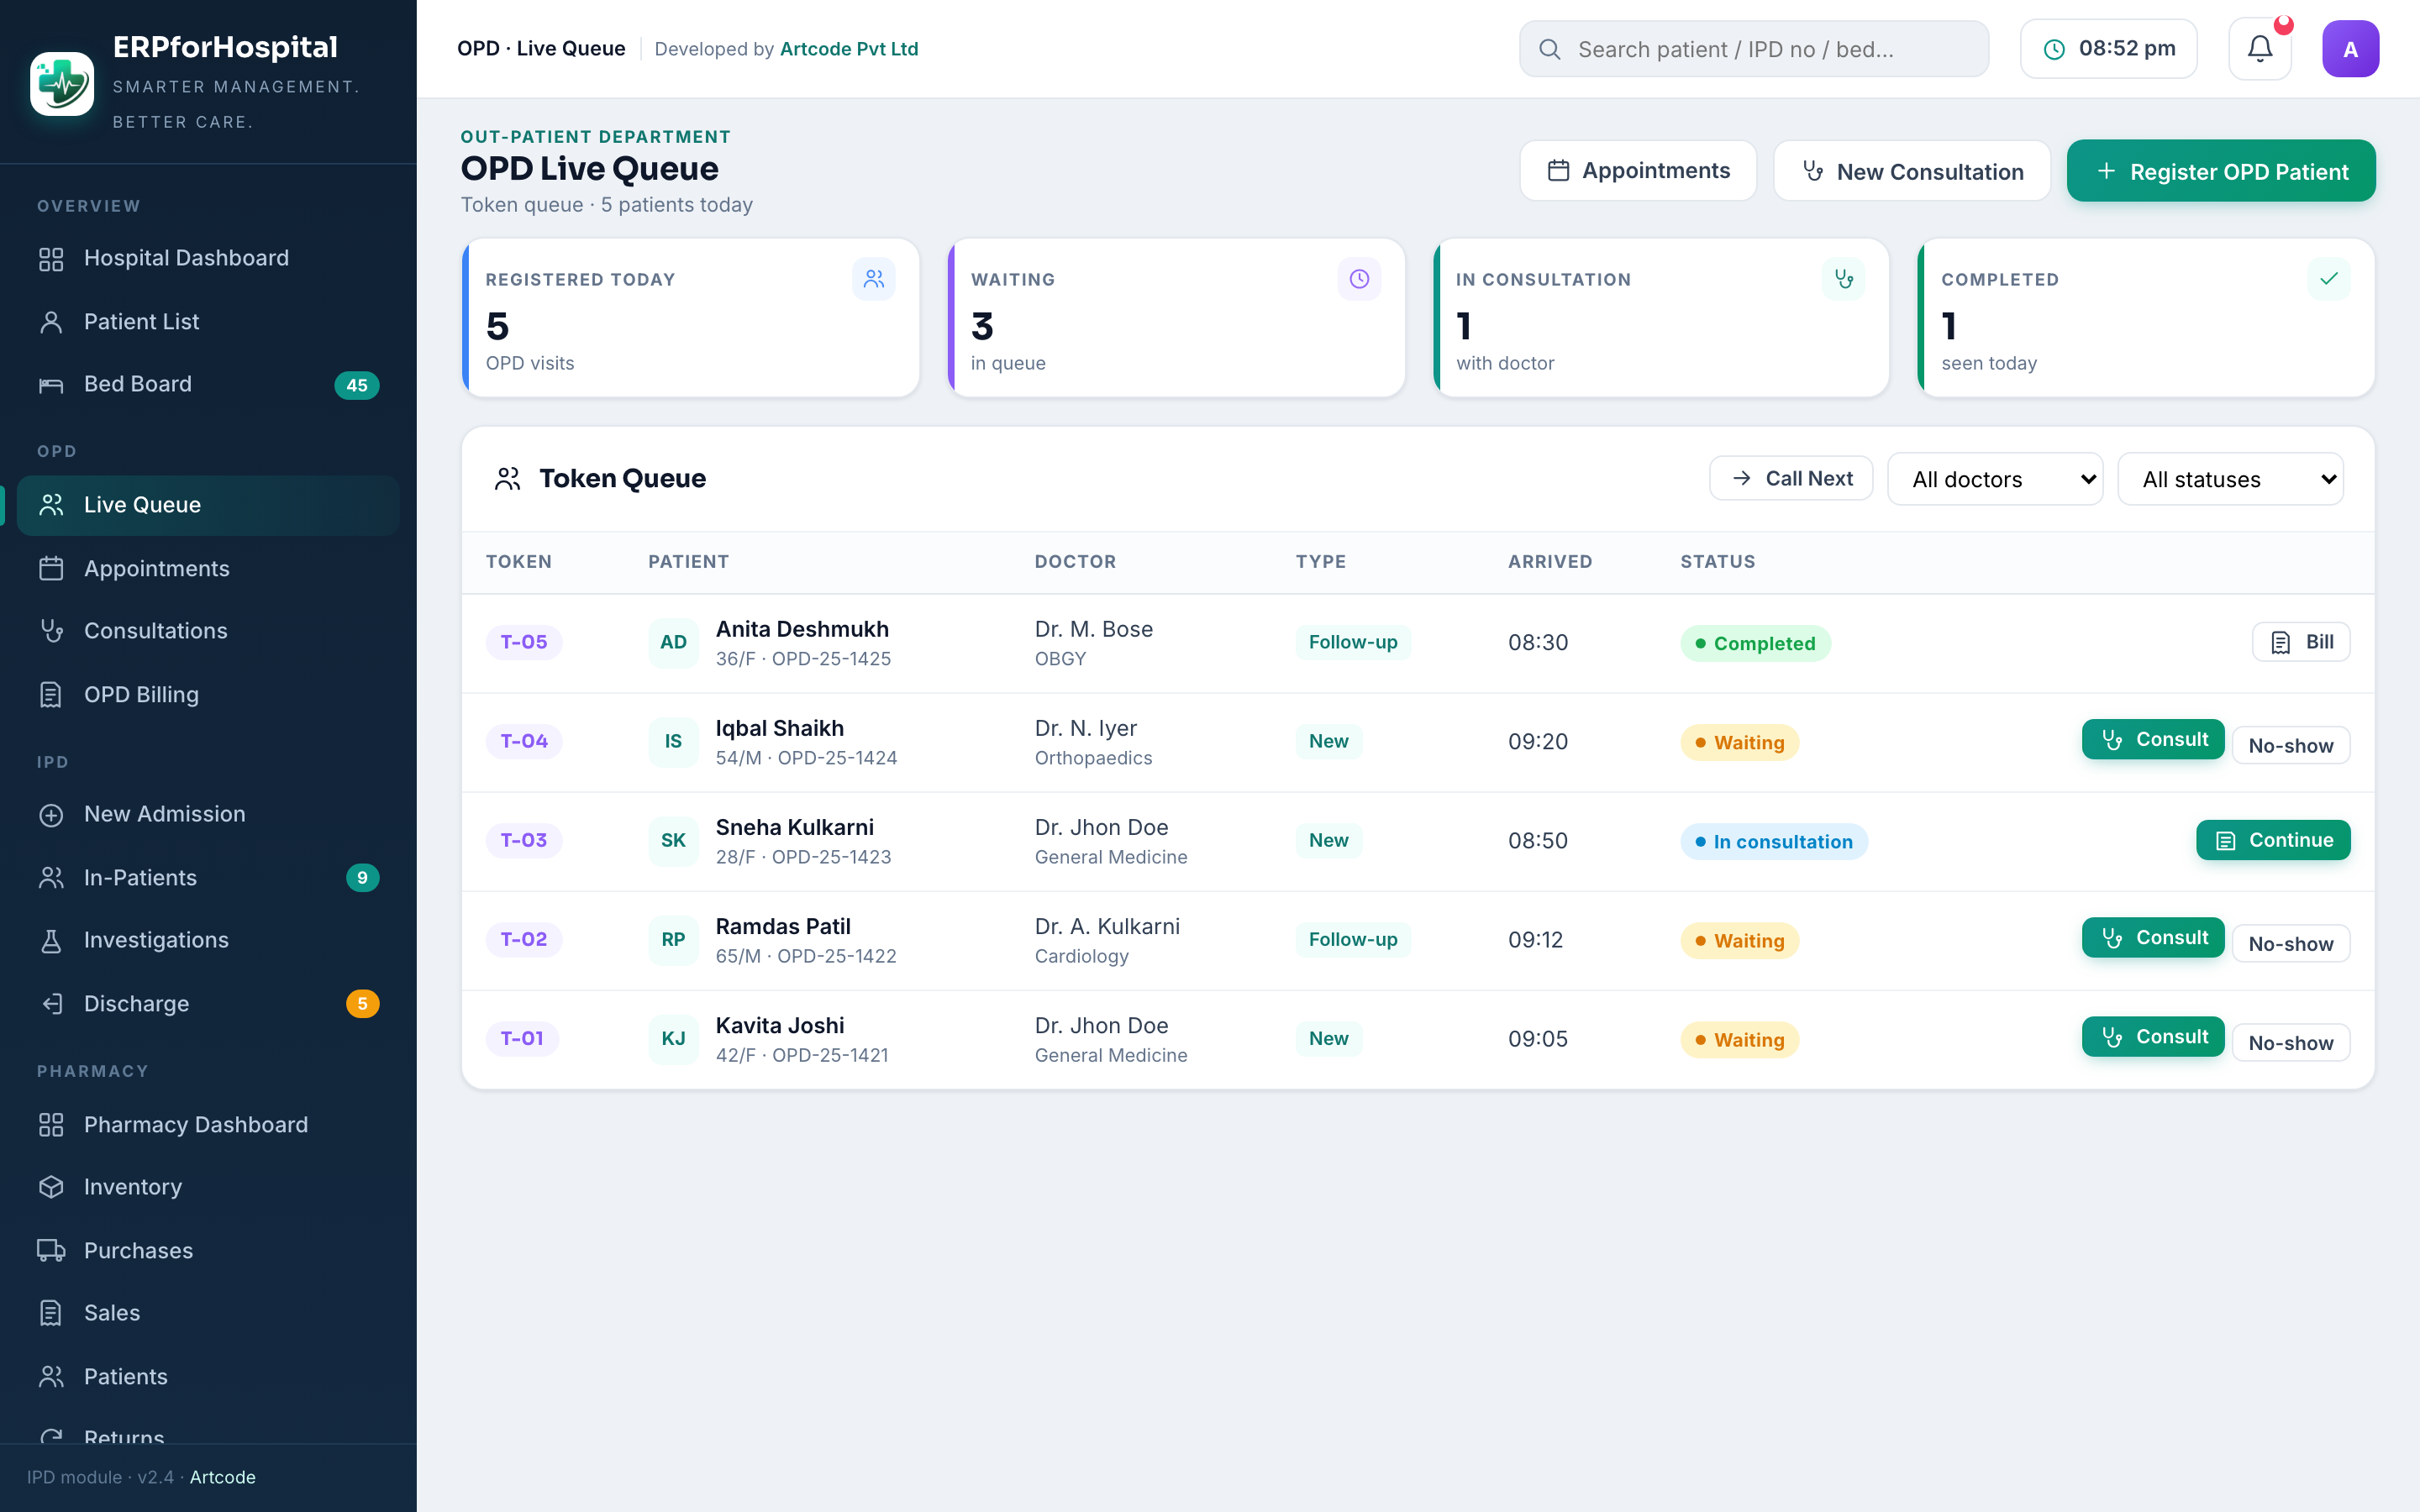This screenshot has width=2420, height=1512.
Task: Click the Follow-up tag for Ramdas Patil
Action: 1353,939
